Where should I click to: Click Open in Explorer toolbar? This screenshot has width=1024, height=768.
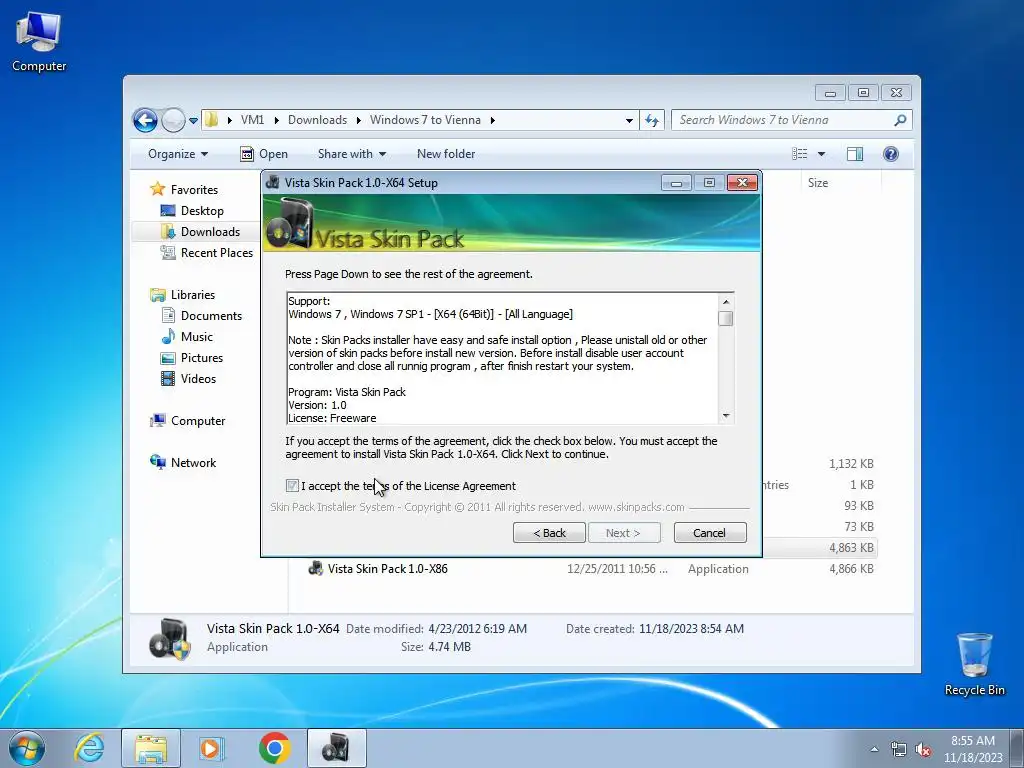point(264,154)
